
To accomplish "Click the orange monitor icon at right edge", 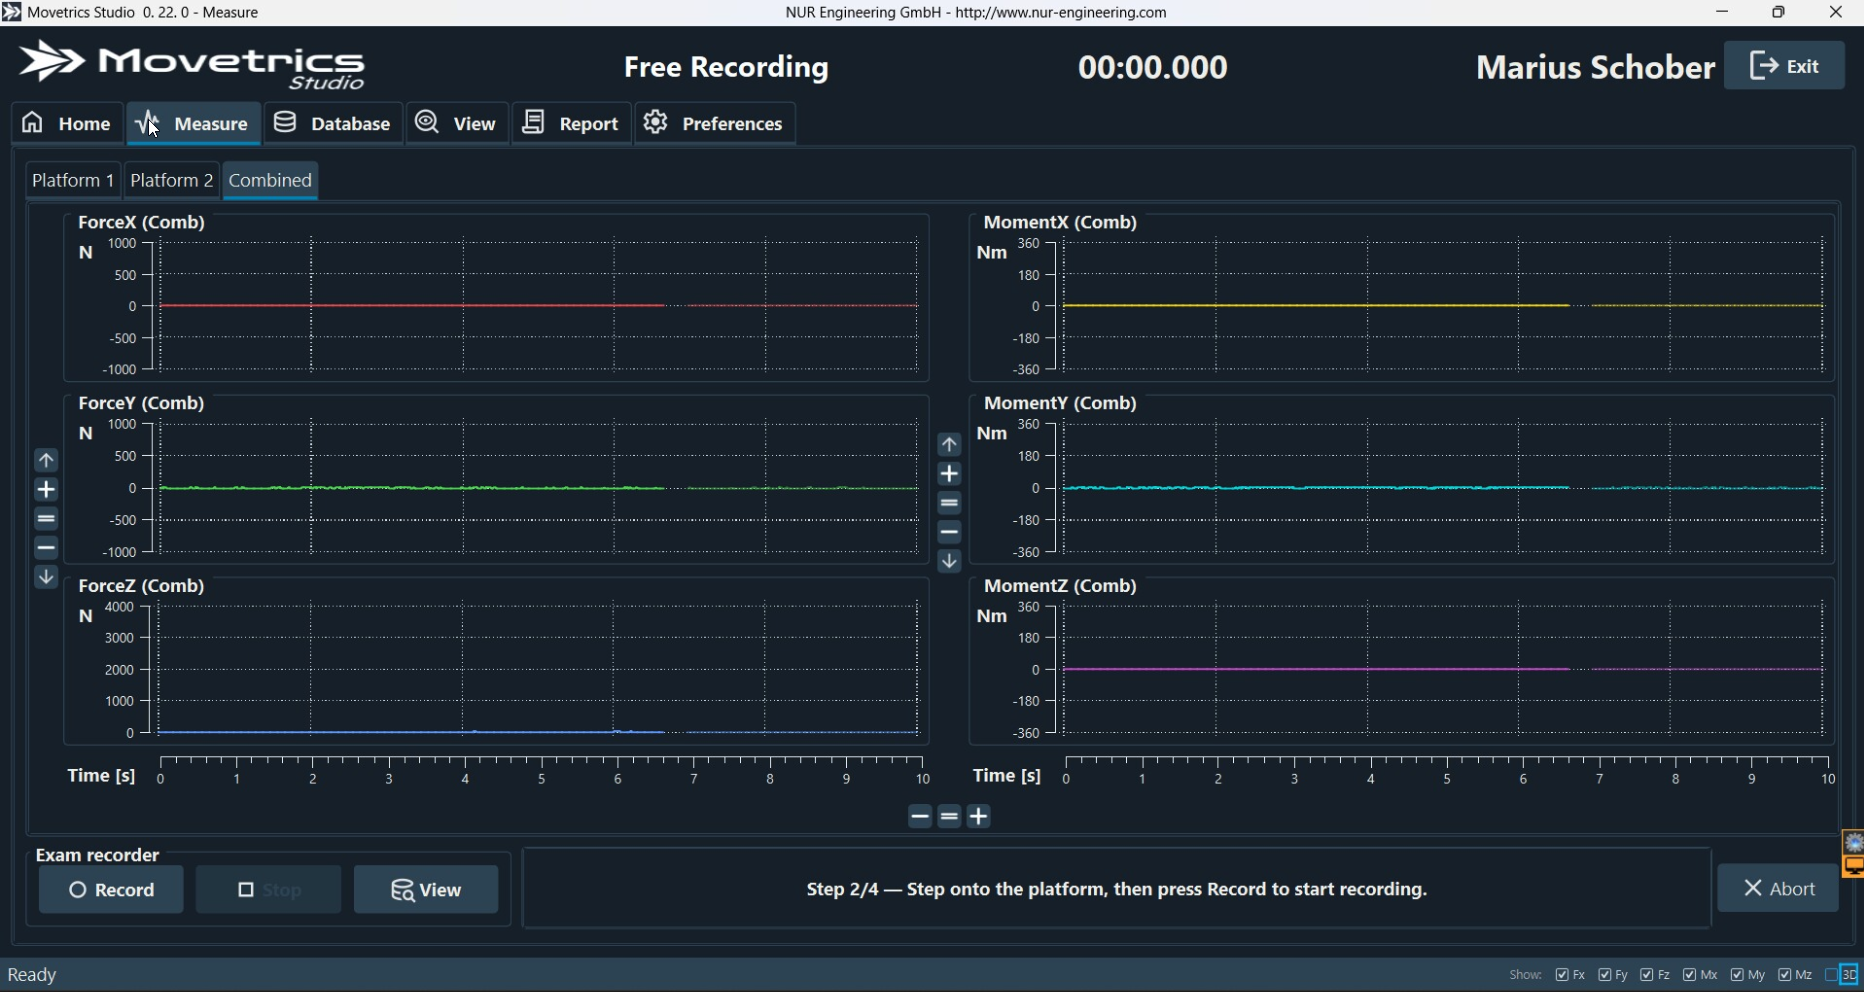I will pyautogui.click(x=1854, y=867).
